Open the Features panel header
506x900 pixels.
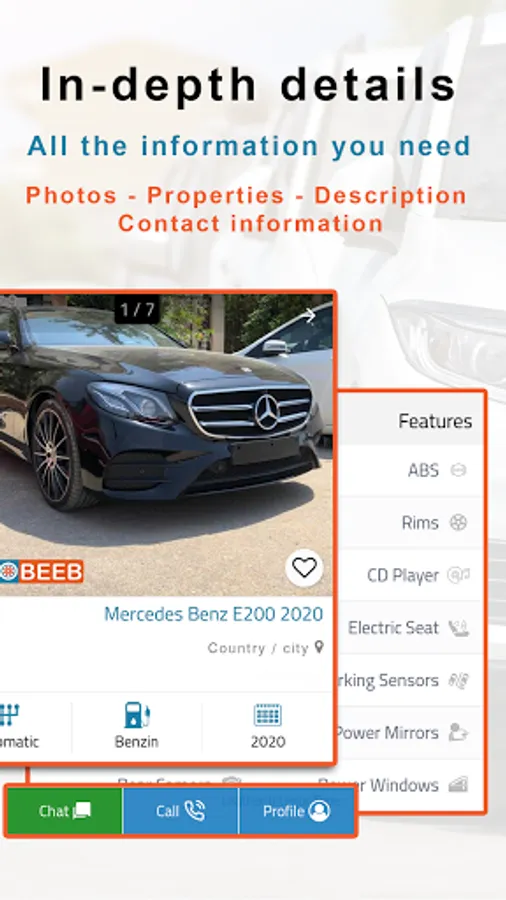tap(410, 421)
